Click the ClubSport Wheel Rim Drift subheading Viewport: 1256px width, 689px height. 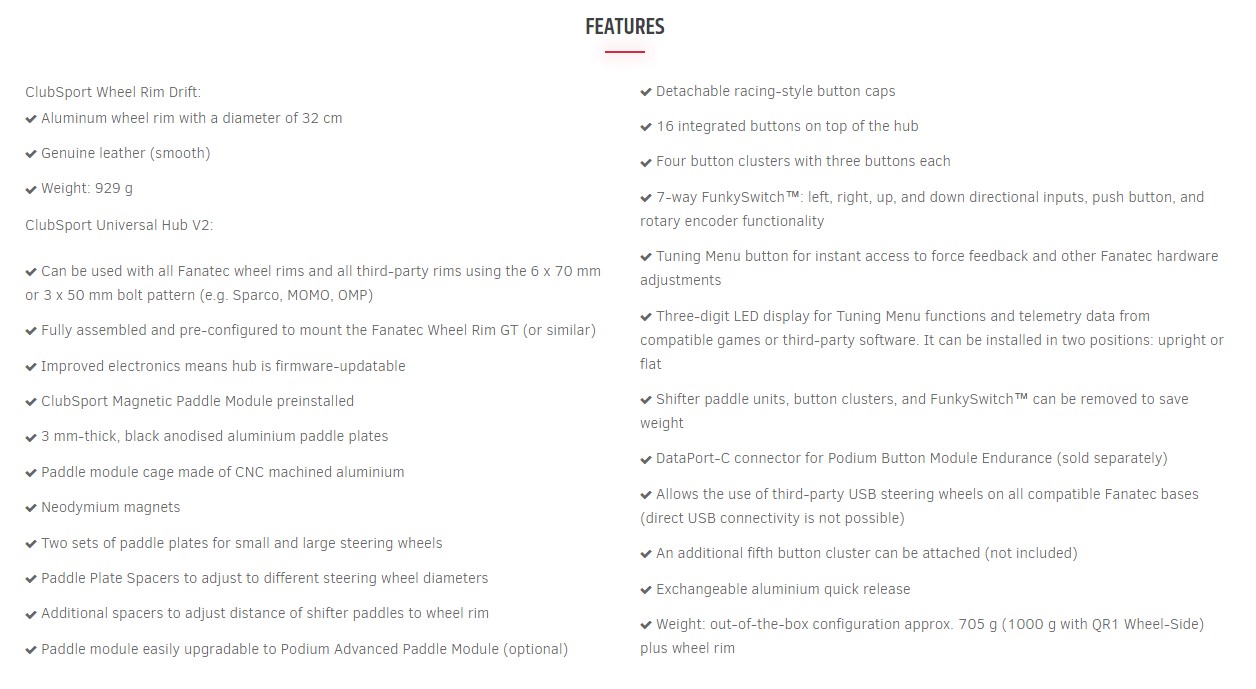pos(113,92)
